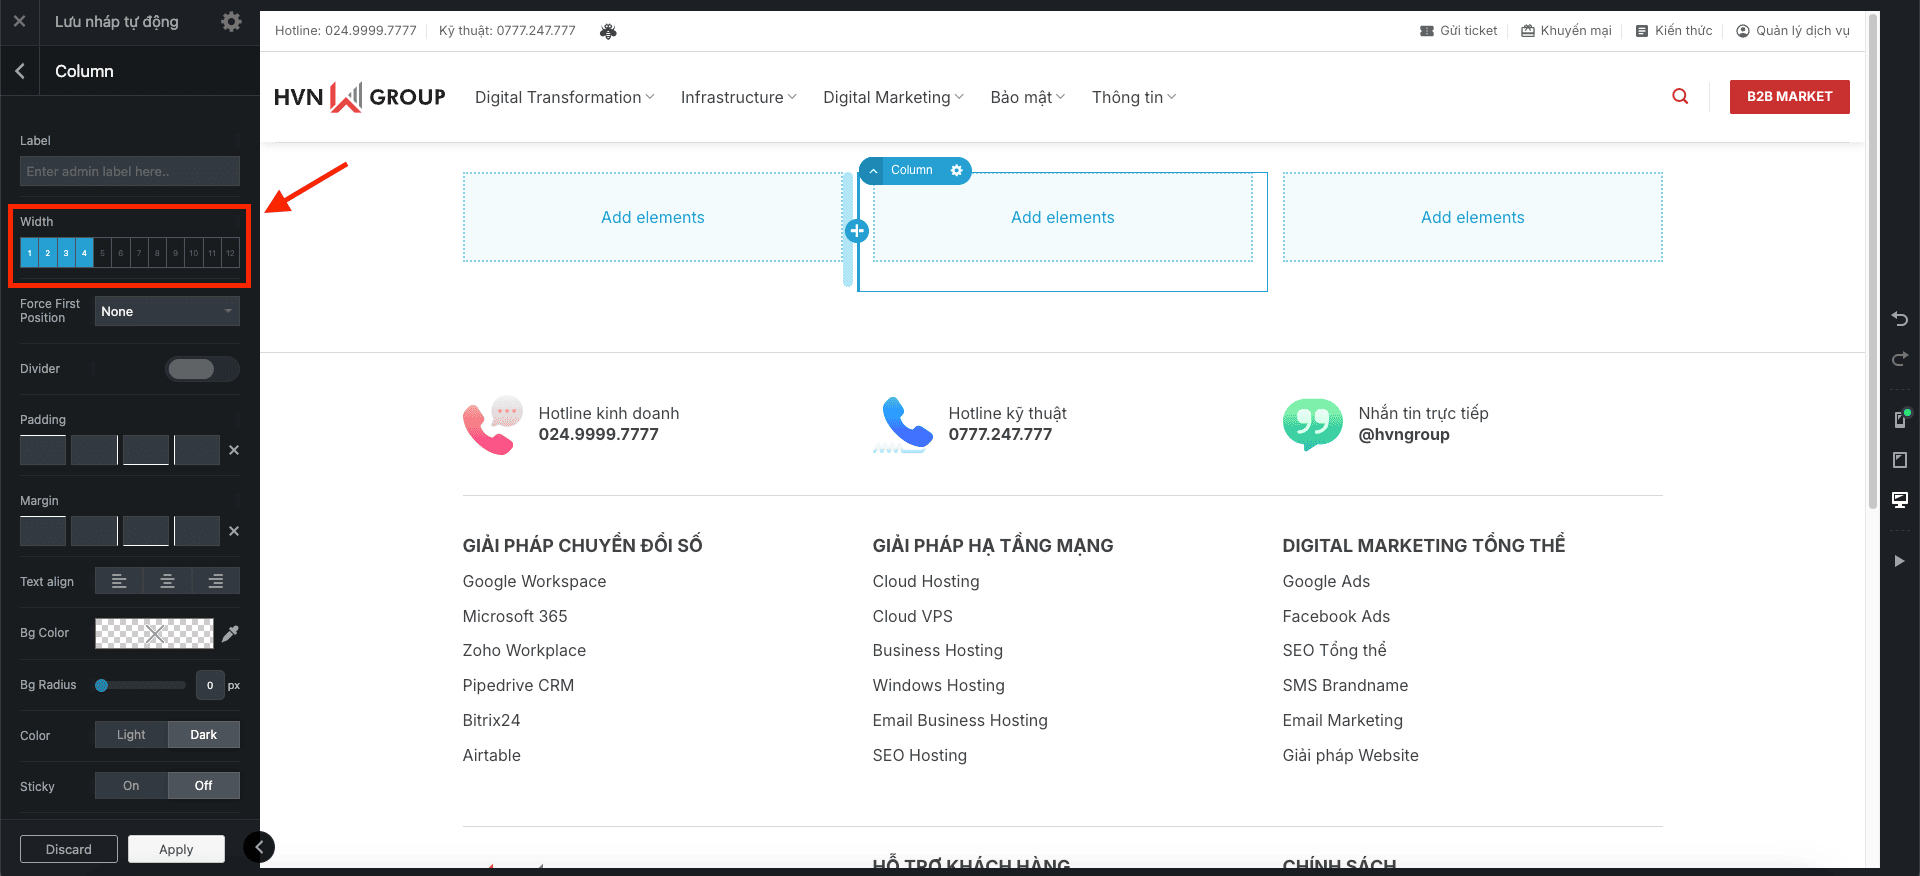This screenshot has width=1920, height=876.
Task: Select the desktop preview icon
Action: coord(1900,500)
